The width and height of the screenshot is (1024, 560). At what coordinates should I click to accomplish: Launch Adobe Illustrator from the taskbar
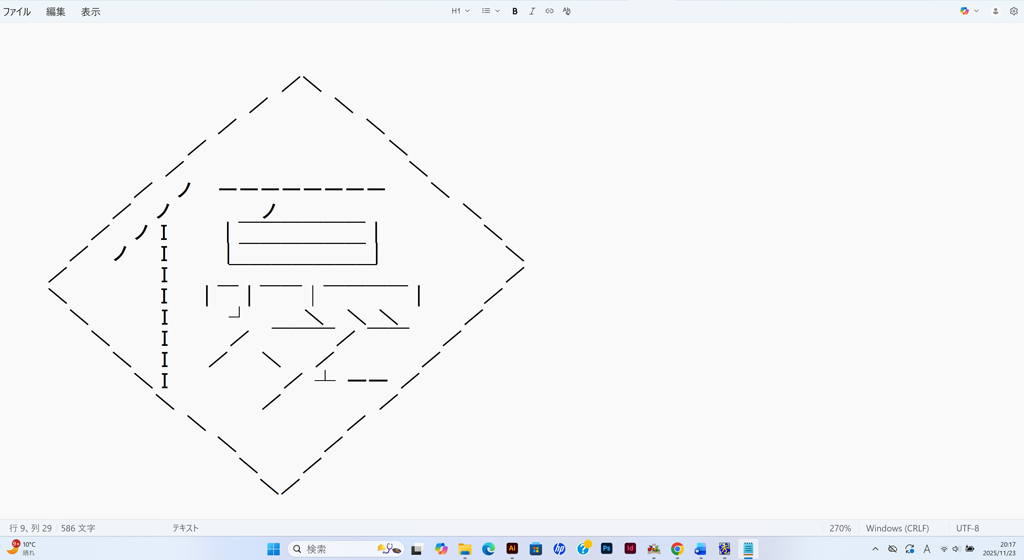coord(512,549)
